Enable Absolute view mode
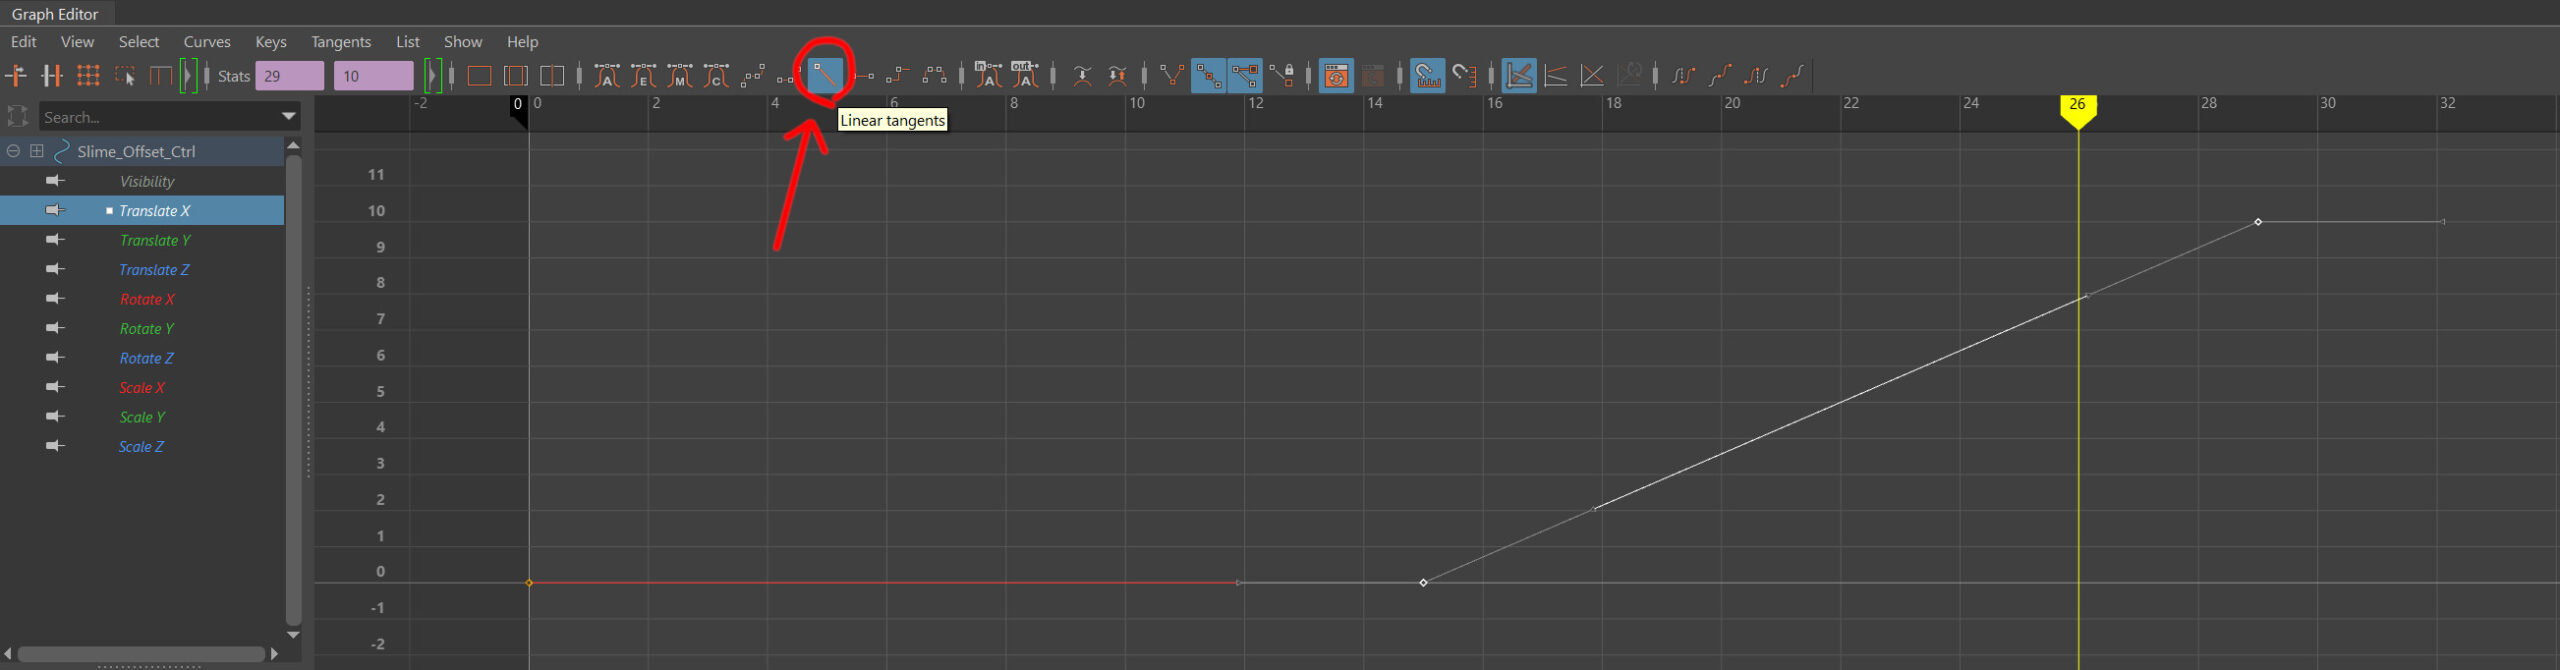Image resolution: width=2560 pixels, height=670 pixels. (x=1519, y=75)
